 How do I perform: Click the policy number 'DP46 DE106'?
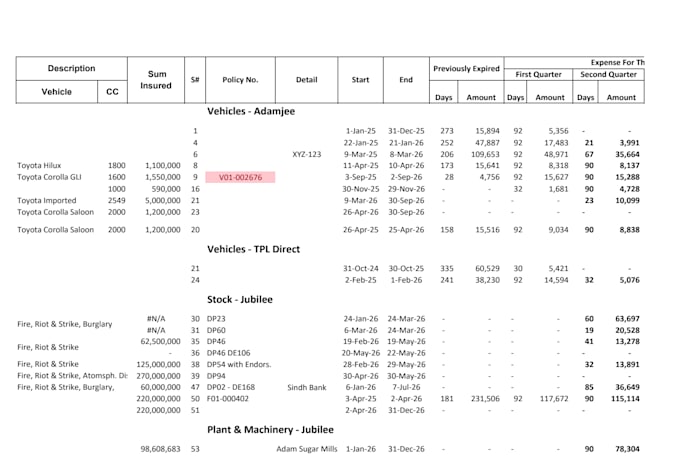(229, 353)
